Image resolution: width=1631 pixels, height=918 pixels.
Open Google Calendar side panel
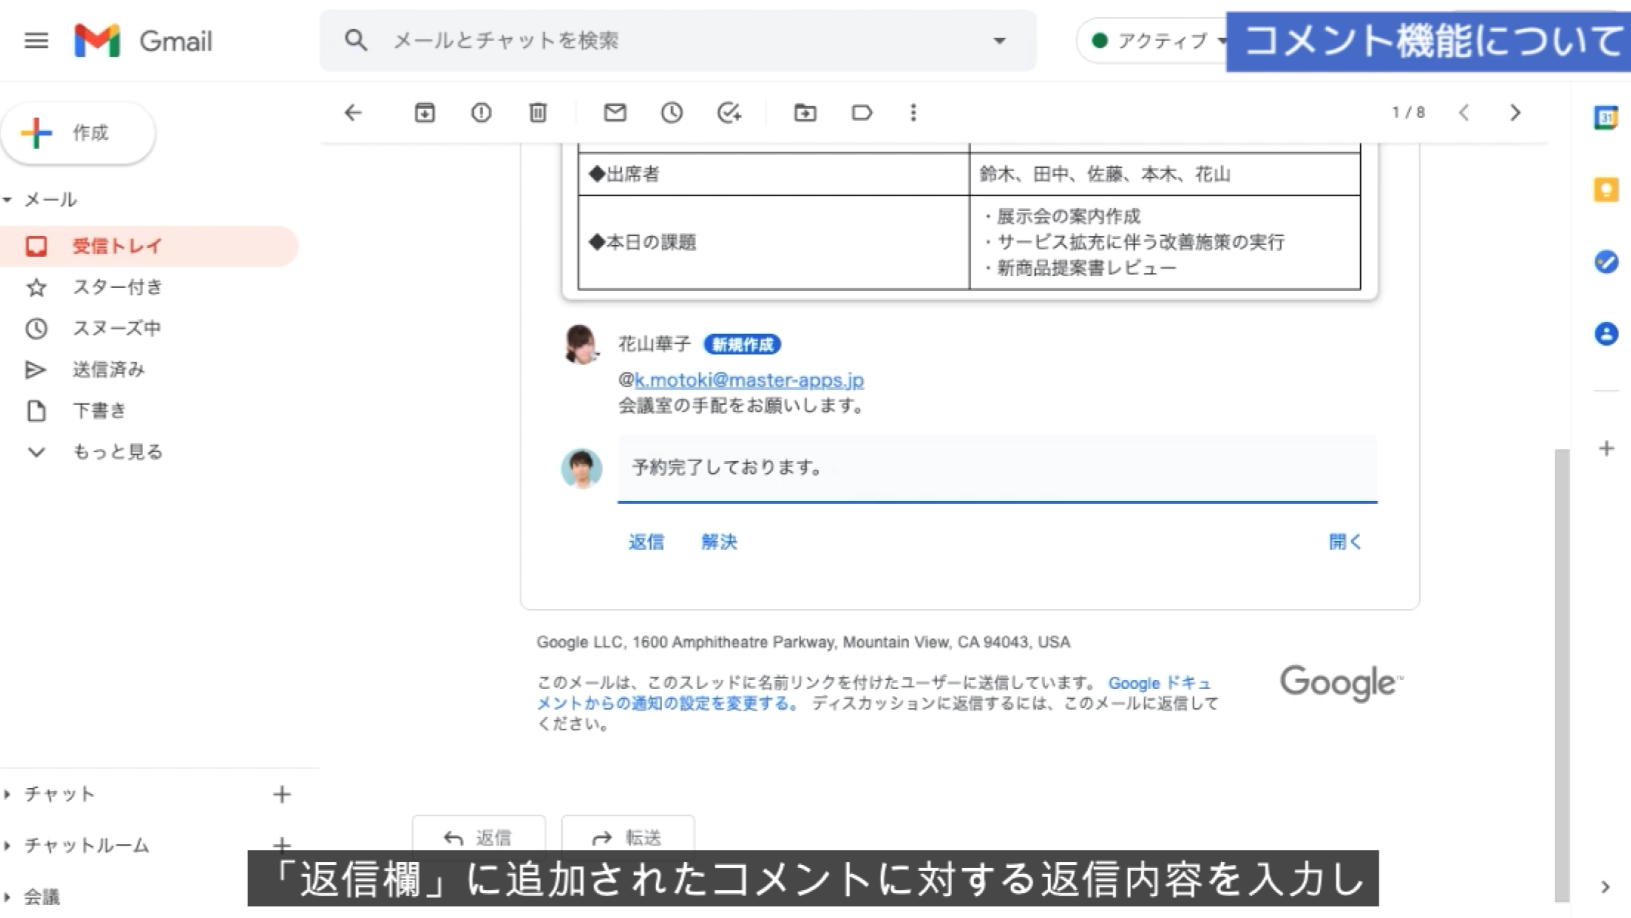click(x=1606, y=117)
